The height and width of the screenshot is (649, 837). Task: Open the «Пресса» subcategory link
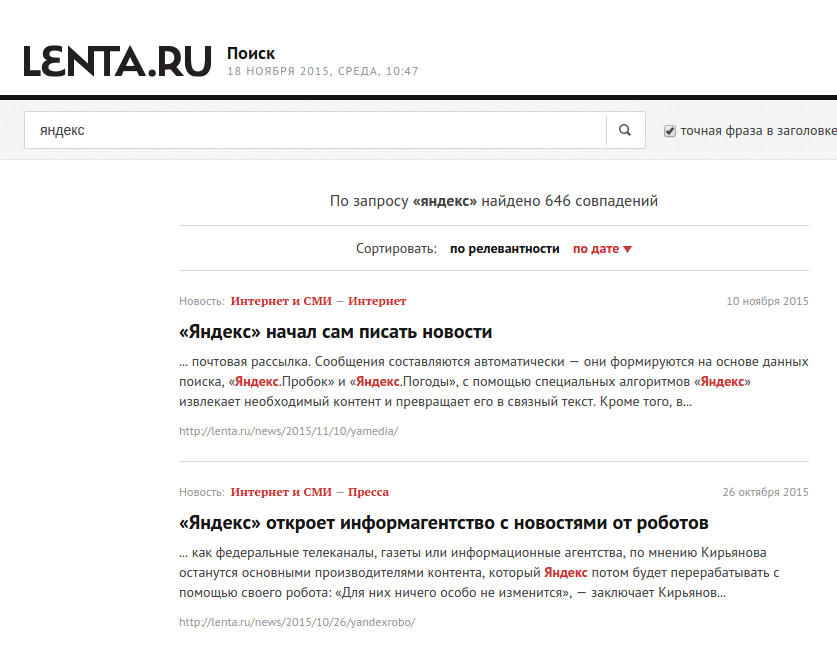coord(369,492)
